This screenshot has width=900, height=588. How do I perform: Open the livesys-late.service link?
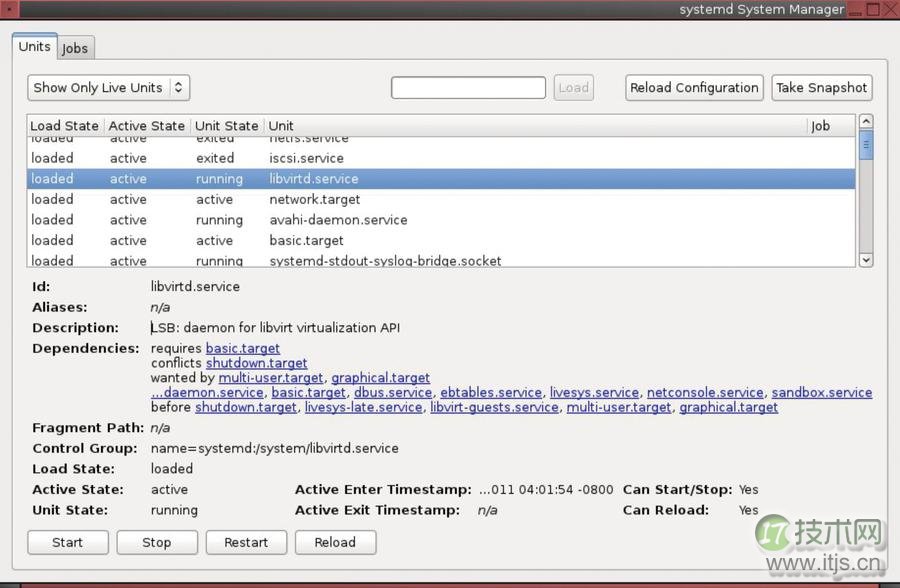[x=363, y=407]
